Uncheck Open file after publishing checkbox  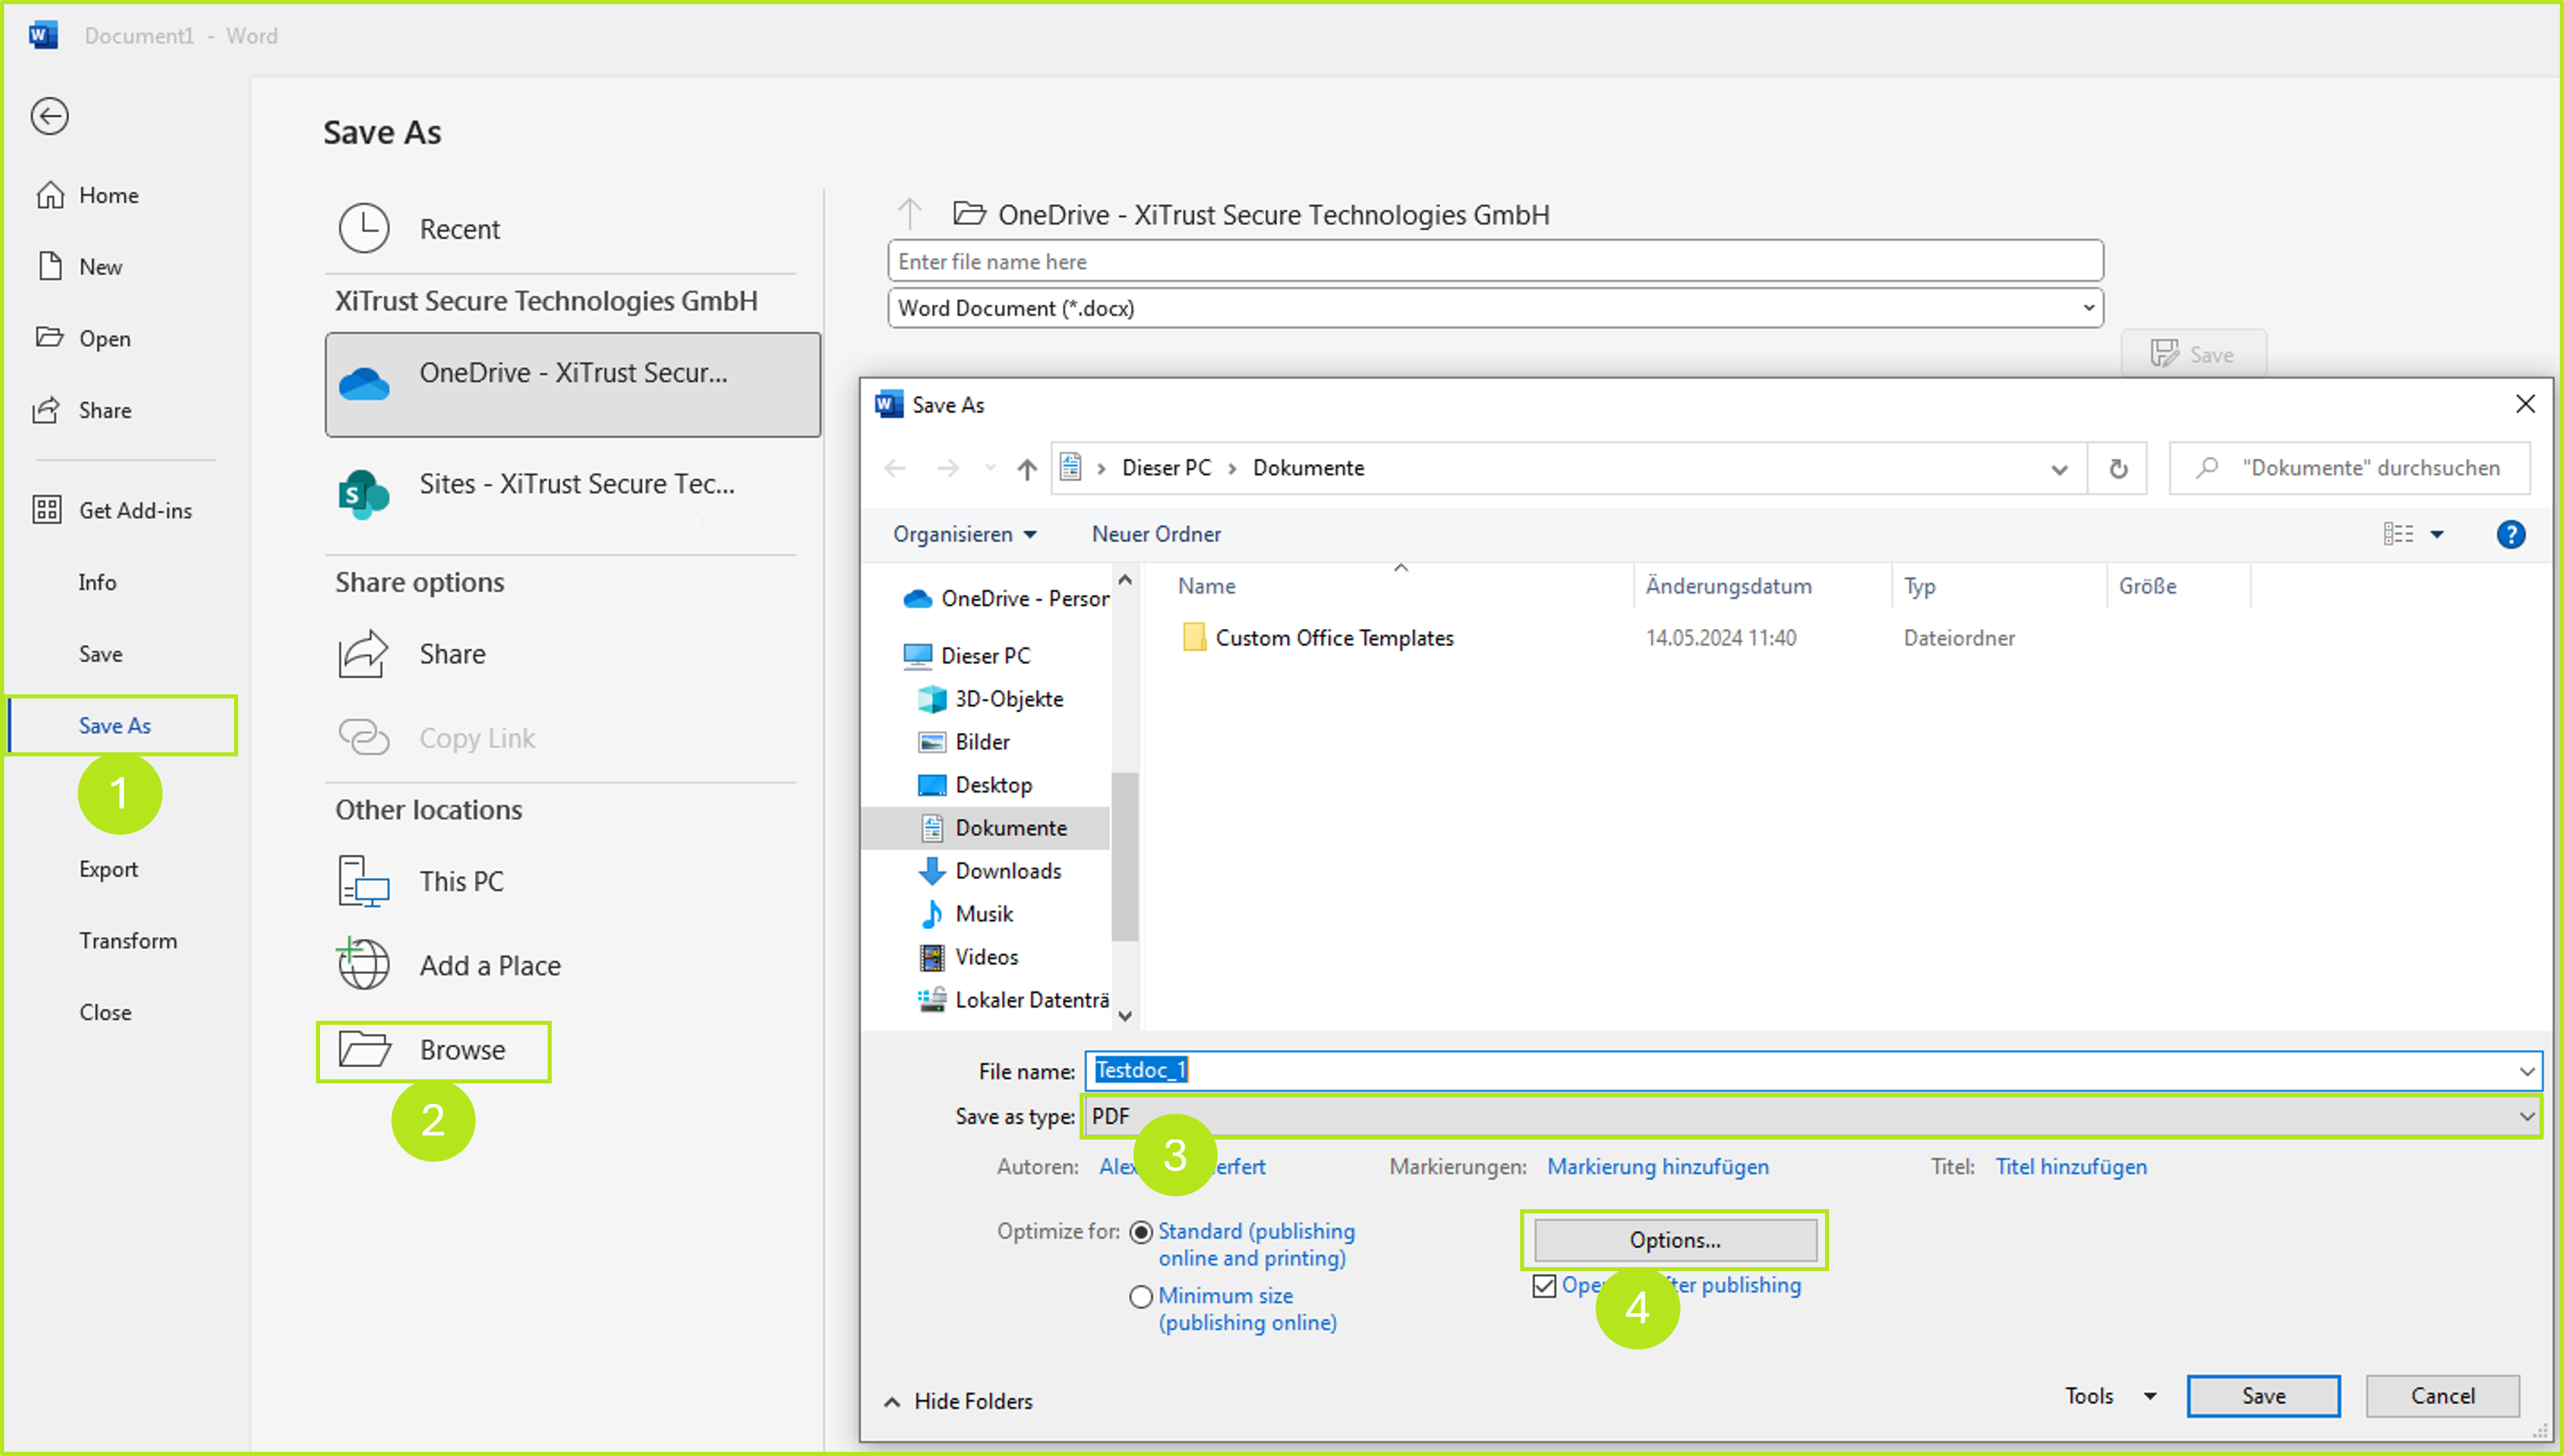[x=1544, y=1286]
